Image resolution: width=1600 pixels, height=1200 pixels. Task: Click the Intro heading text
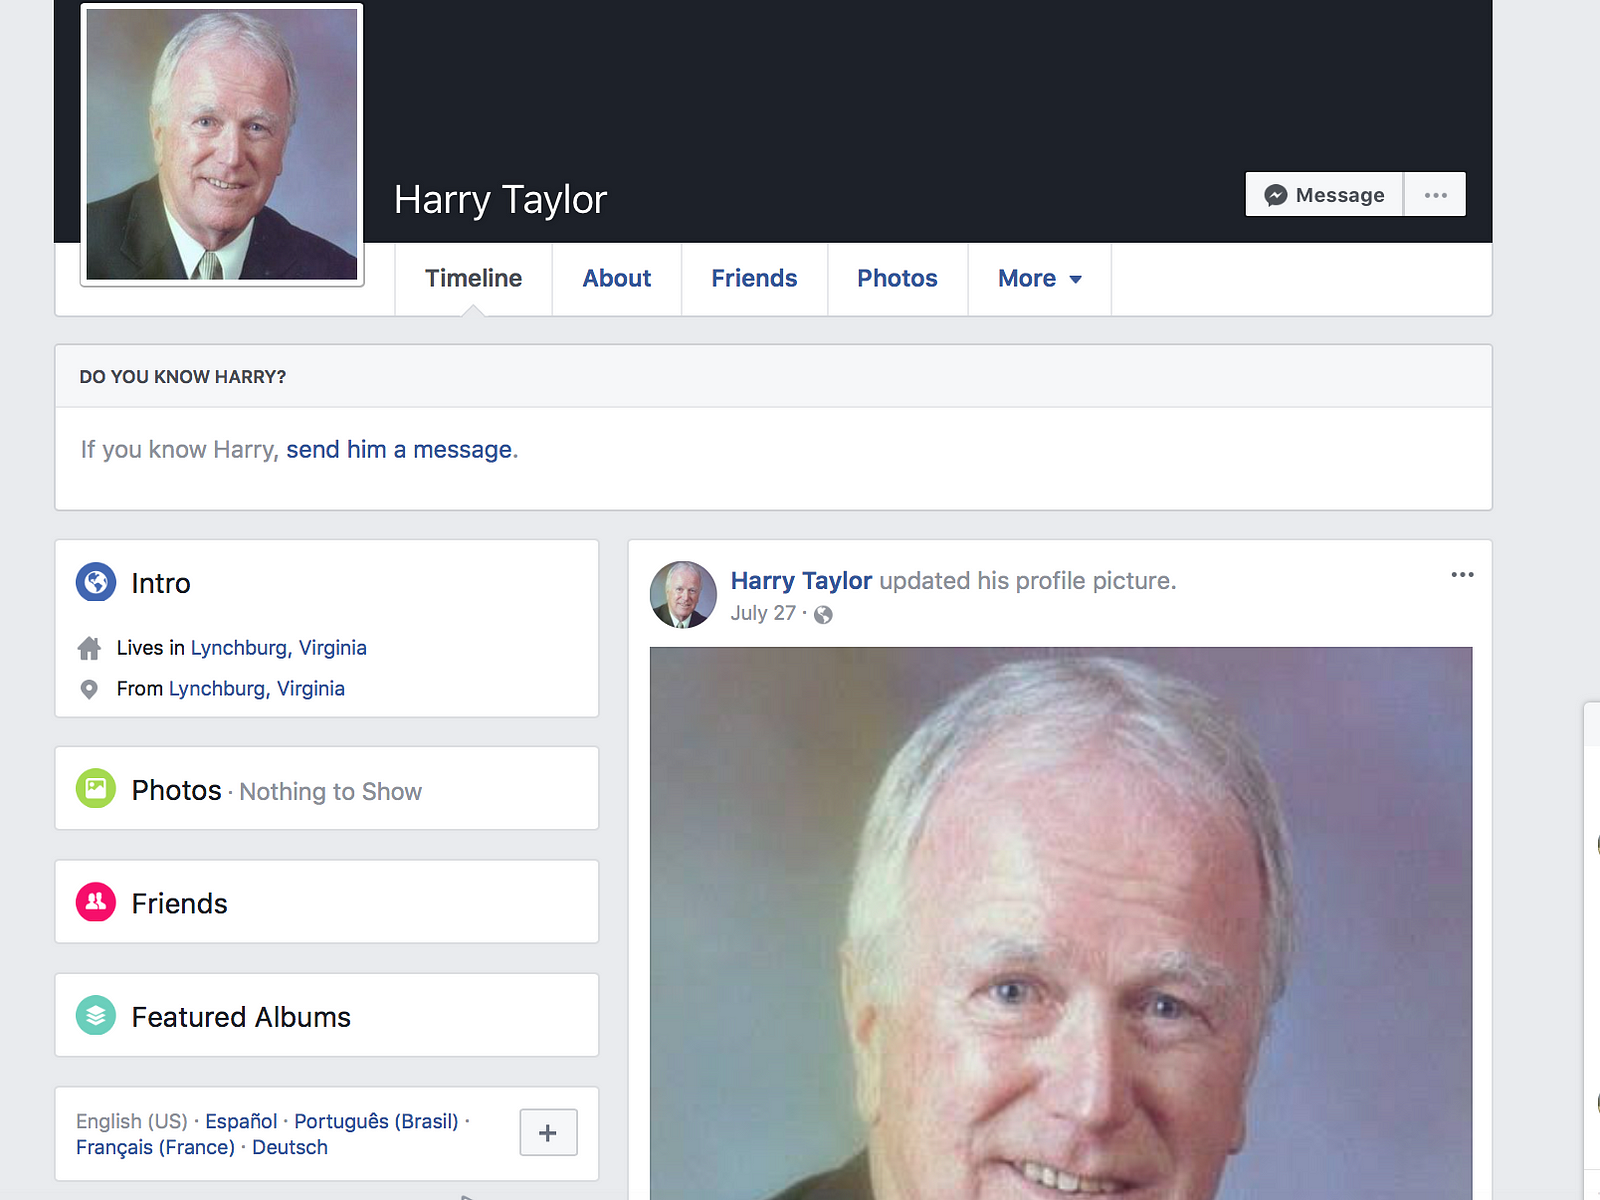[x=160, y=583]
